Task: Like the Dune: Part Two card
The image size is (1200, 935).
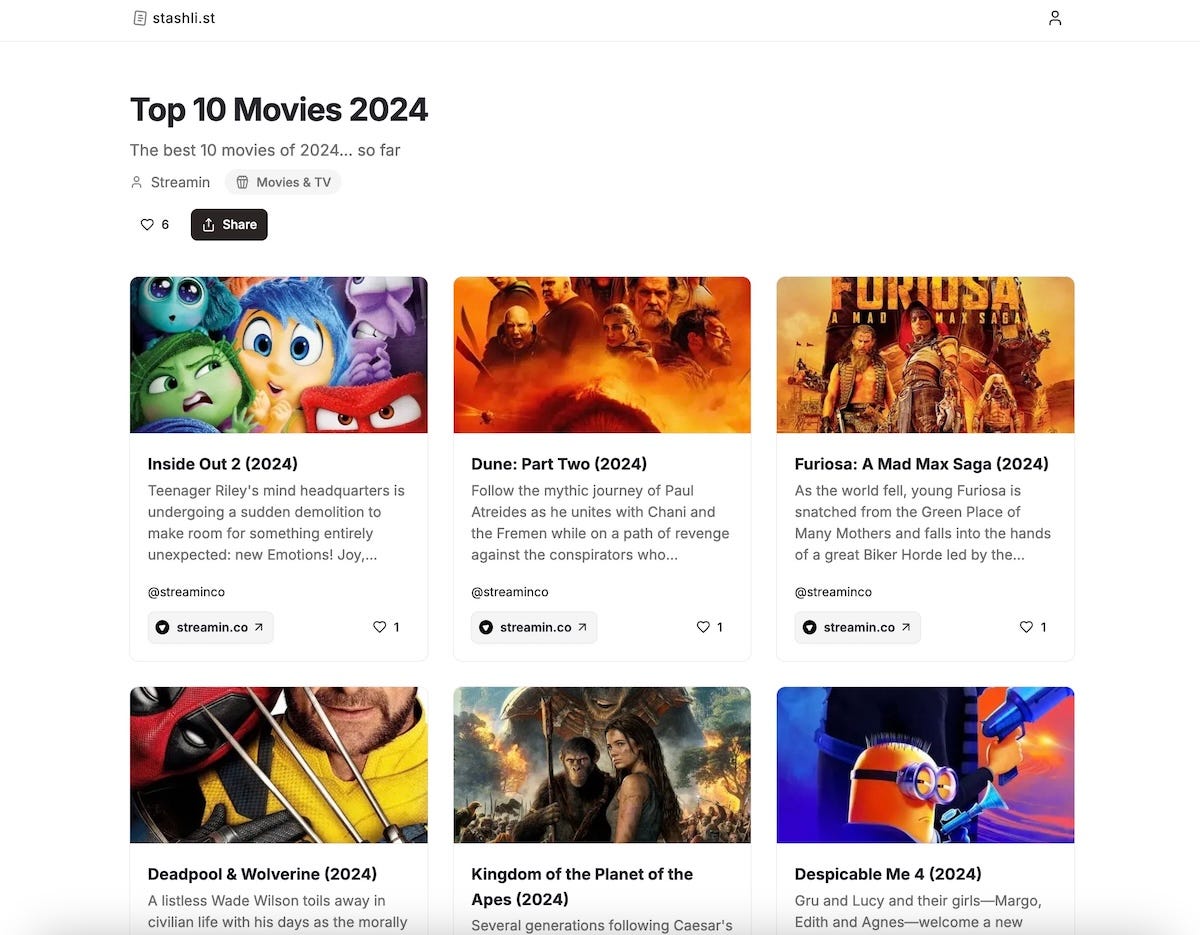Action: point(709,627)
